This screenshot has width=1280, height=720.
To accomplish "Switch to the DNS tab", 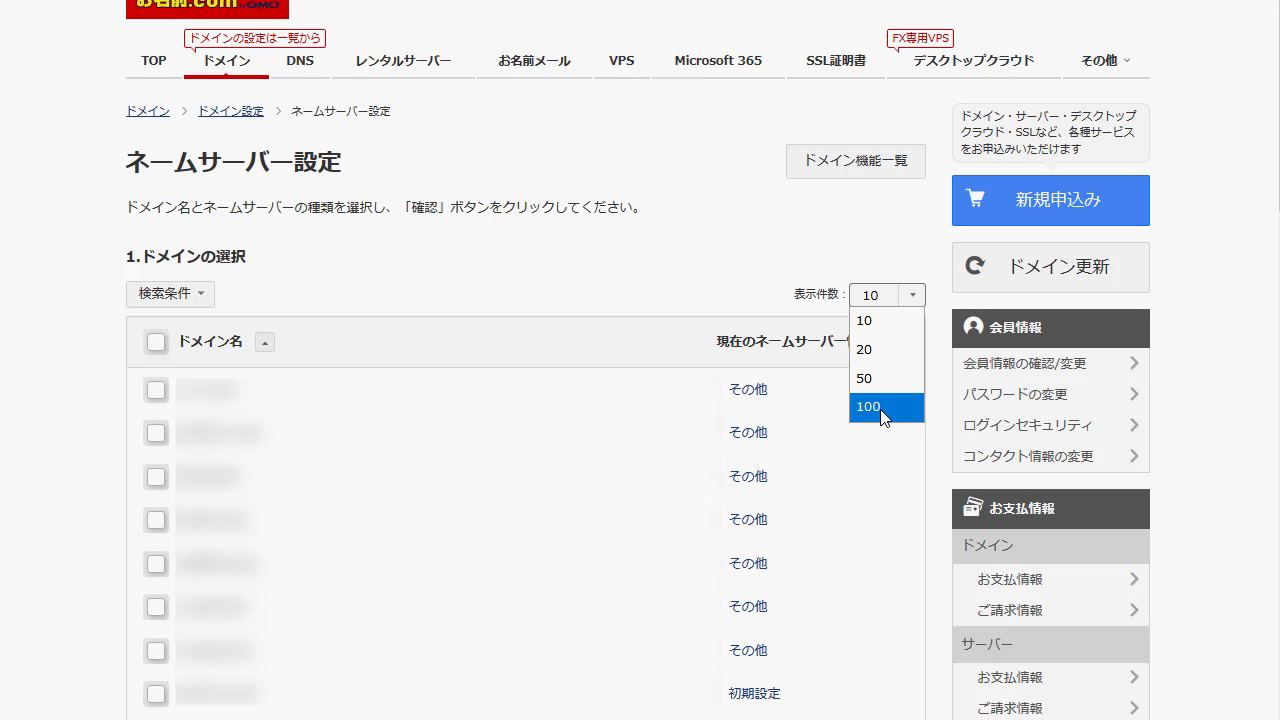I will pos(300,61).
